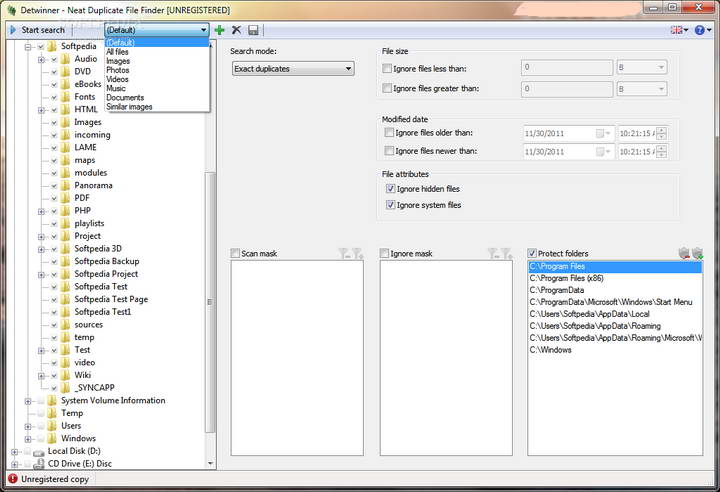This screenshot has height=492, width=720.
Task: Enable the Ignore mask checkbox
Action: point(384,253)
